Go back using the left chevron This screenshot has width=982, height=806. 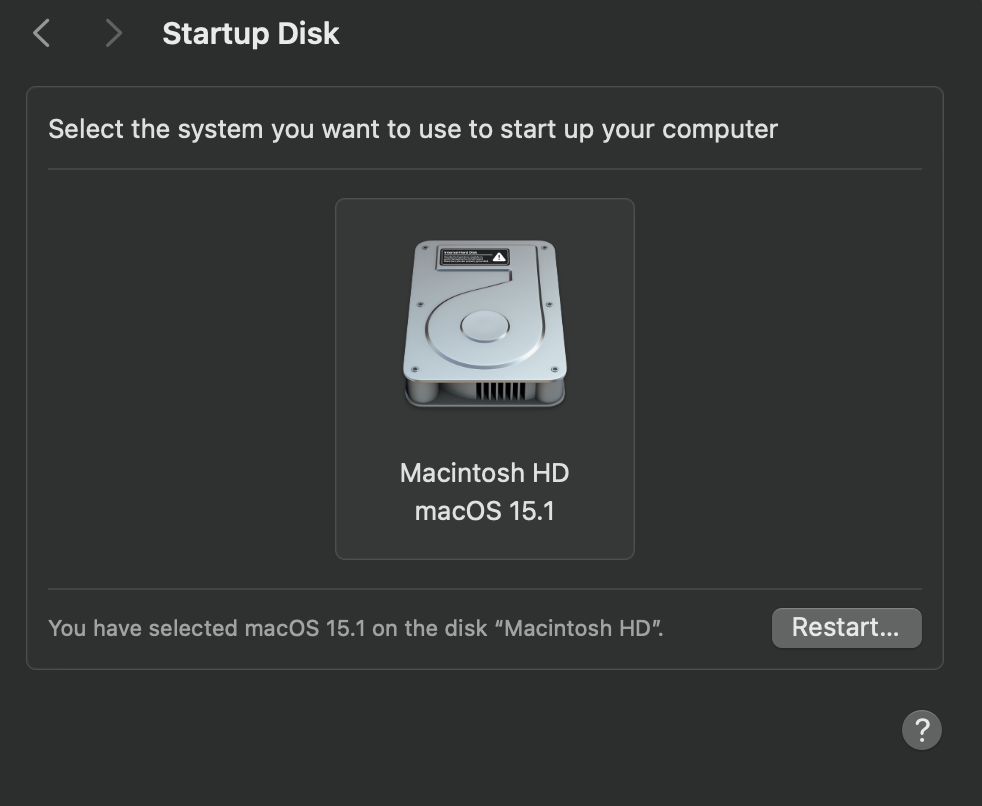click(x=41, y=33)
